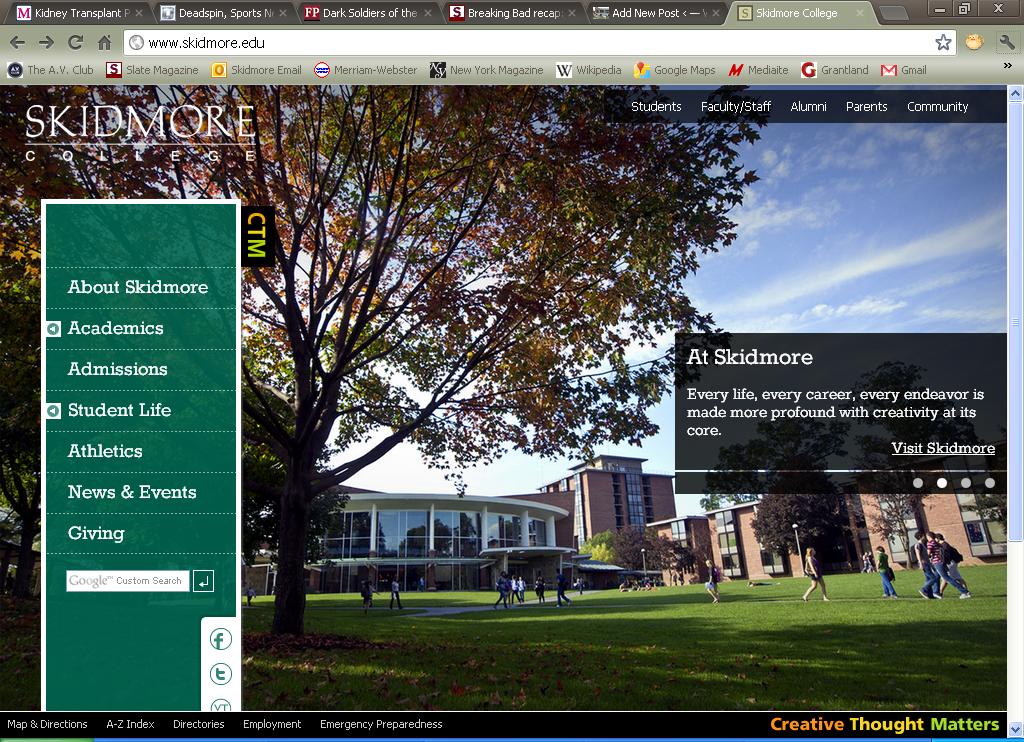Open Skidmore's Facebook icon

[221, 639]
